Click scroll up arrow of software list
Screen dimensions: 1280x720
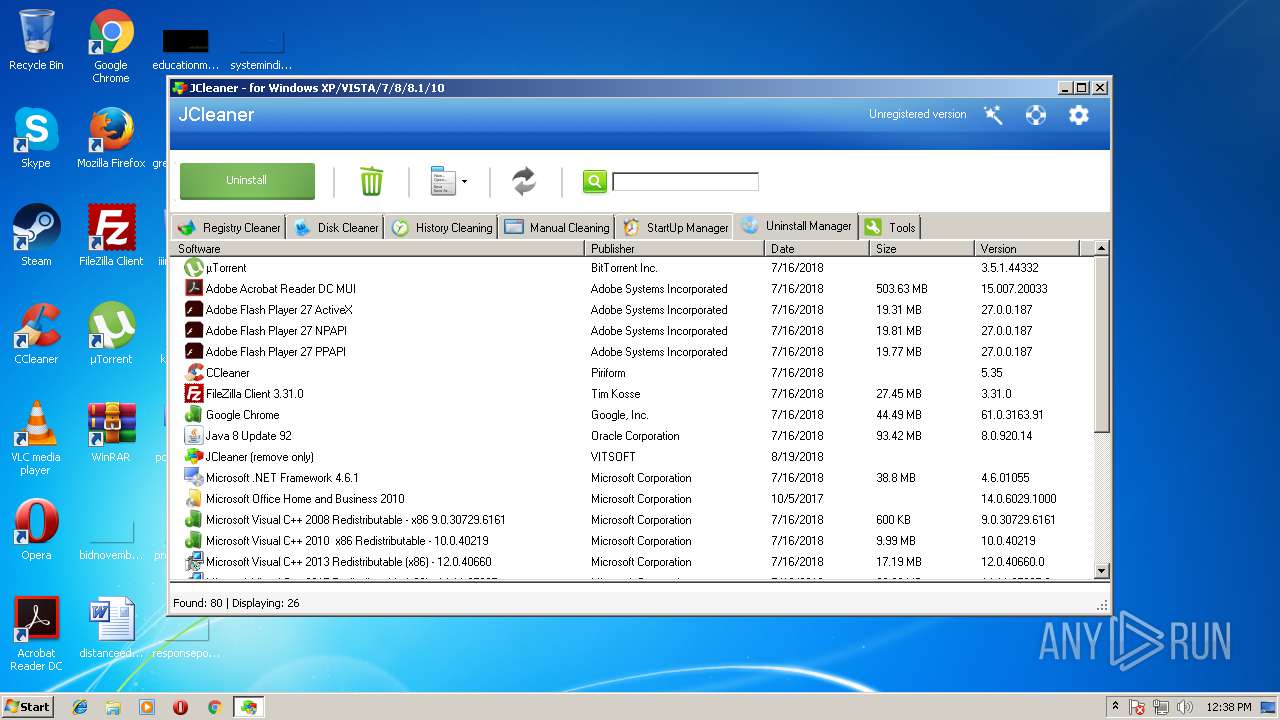[1102, 248]
